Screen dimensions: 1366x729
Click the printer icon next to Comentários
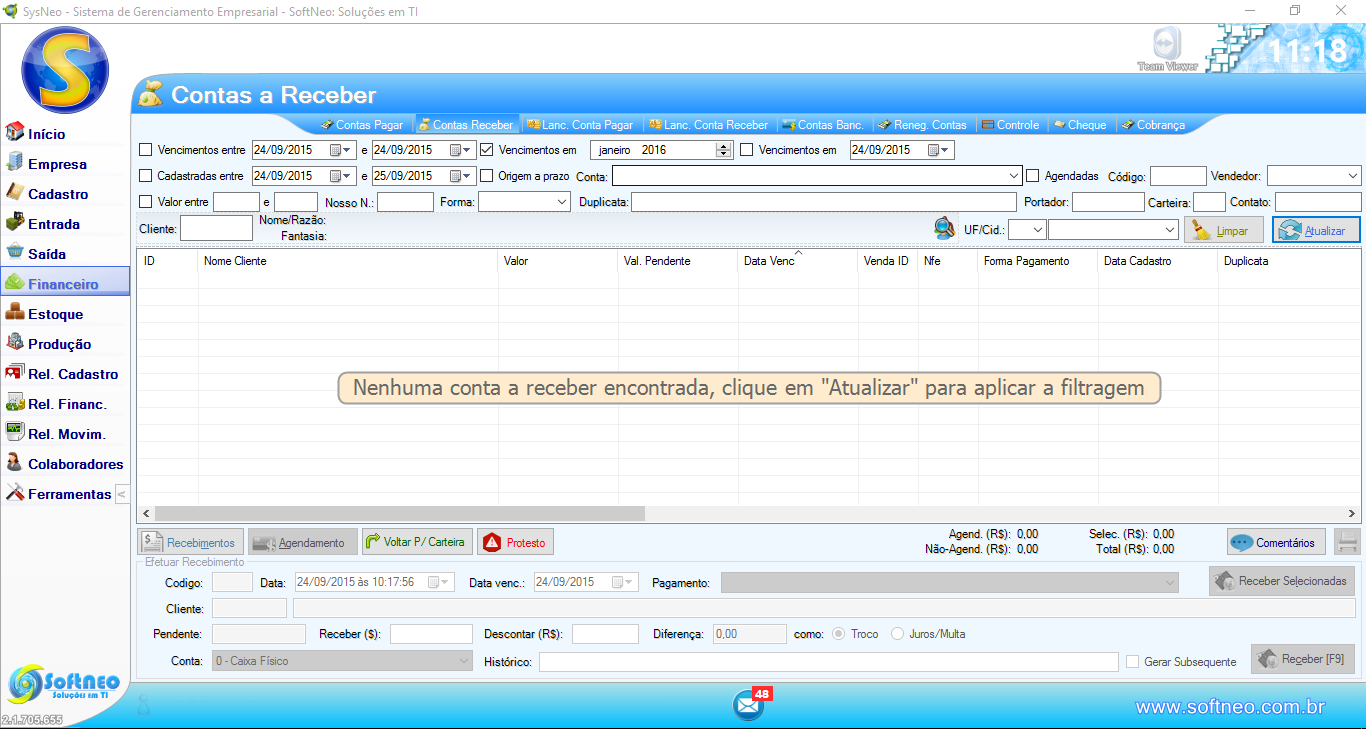(1347, 542)
